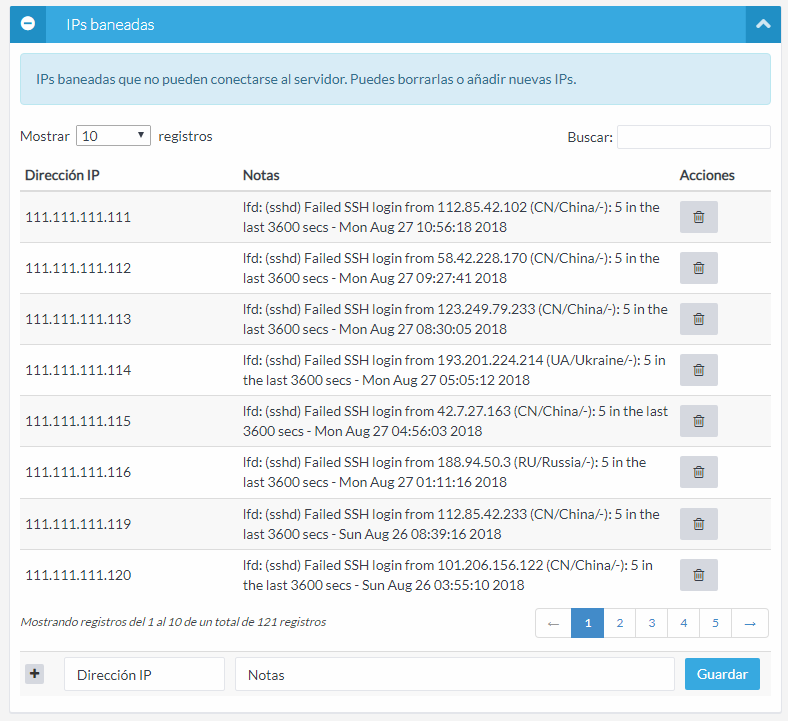Sort table by Notas column header
The image size is (788, 721).
pos(261,175)
